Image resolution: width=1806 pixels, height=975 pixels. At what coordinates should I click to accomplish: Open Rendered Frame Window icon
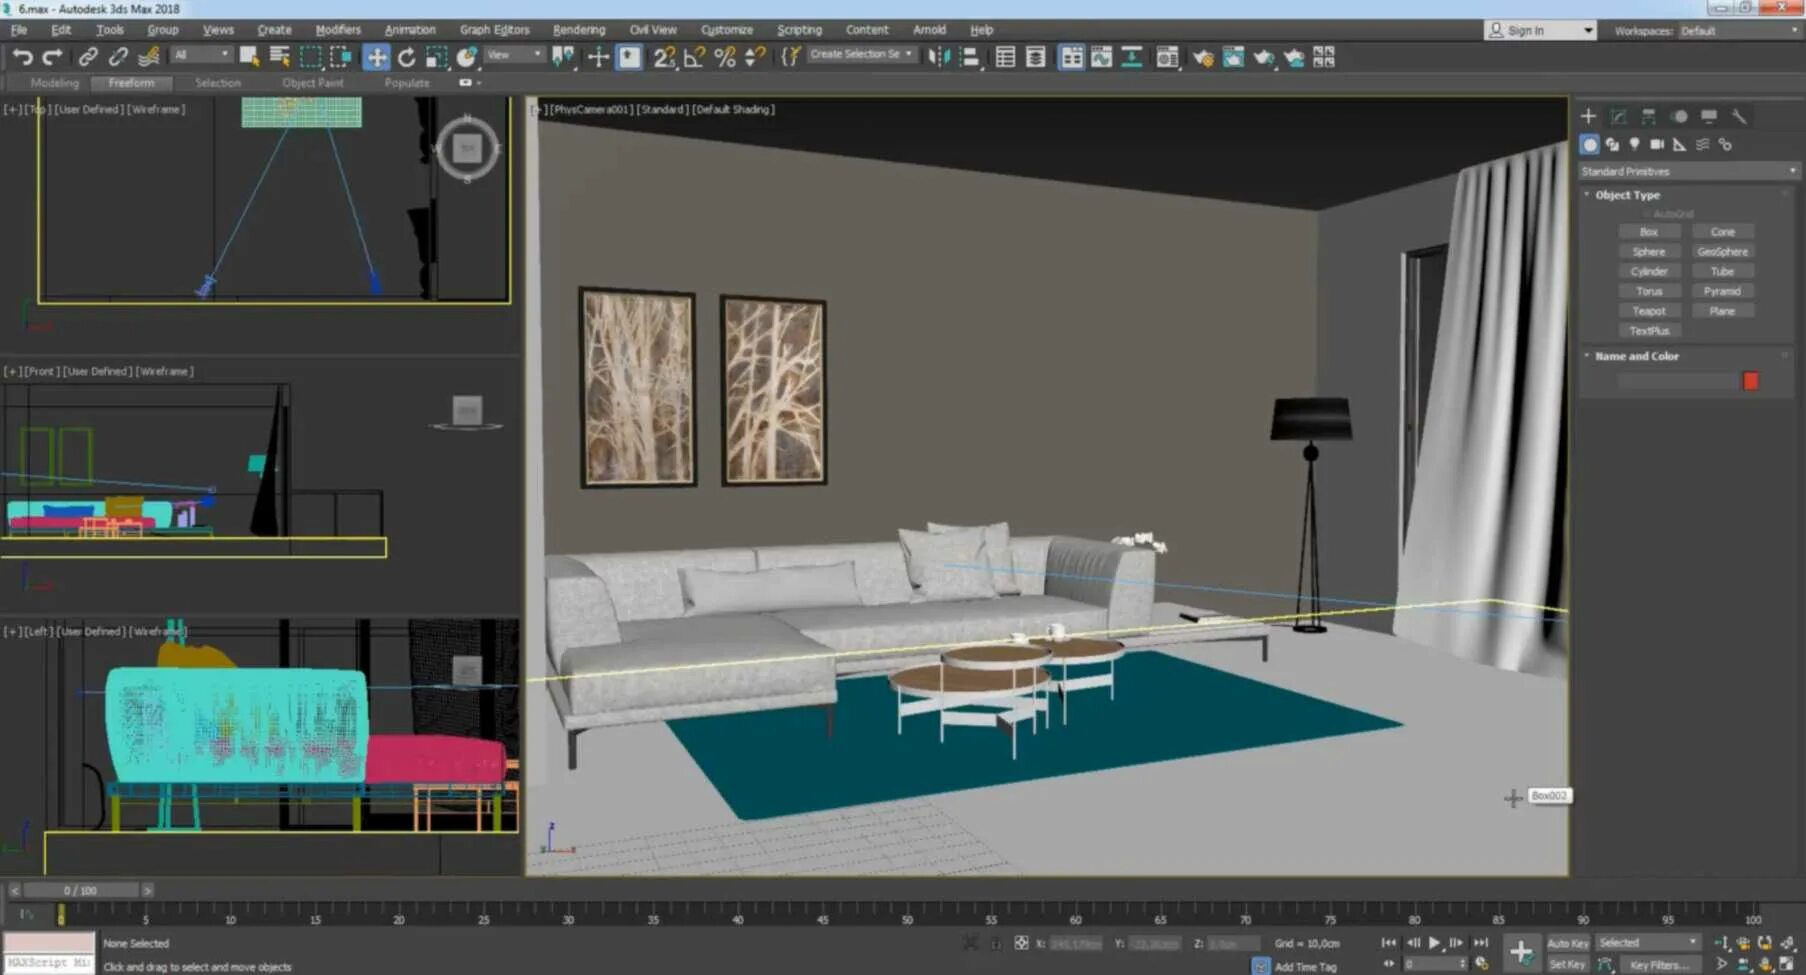tap(1233, 57)
